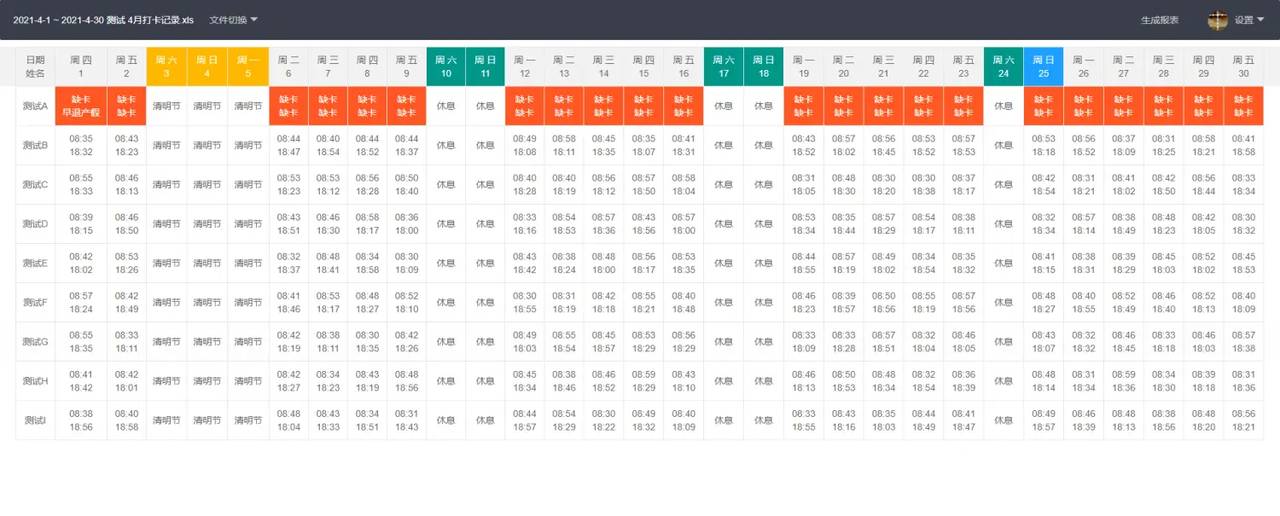
Task: Click 测试I's 08:38 18:56 cell on day 1
Action: pyautogui.click(x=81, y=420)
